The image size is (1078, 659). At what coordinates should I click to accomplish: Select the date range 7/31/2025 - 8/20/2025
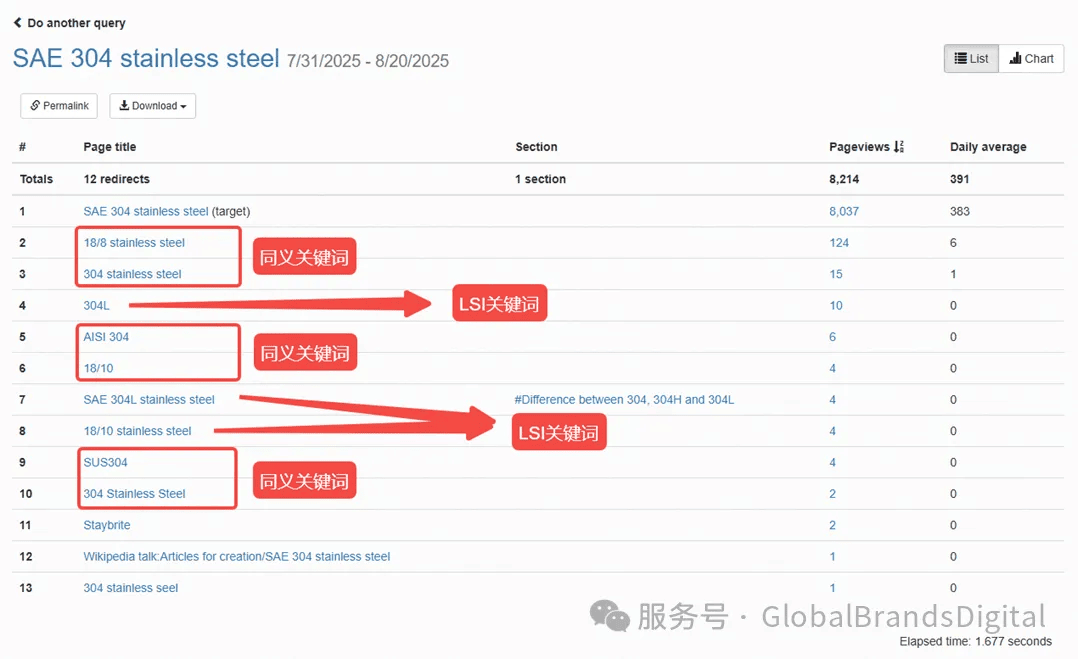[x=368, y=61]
